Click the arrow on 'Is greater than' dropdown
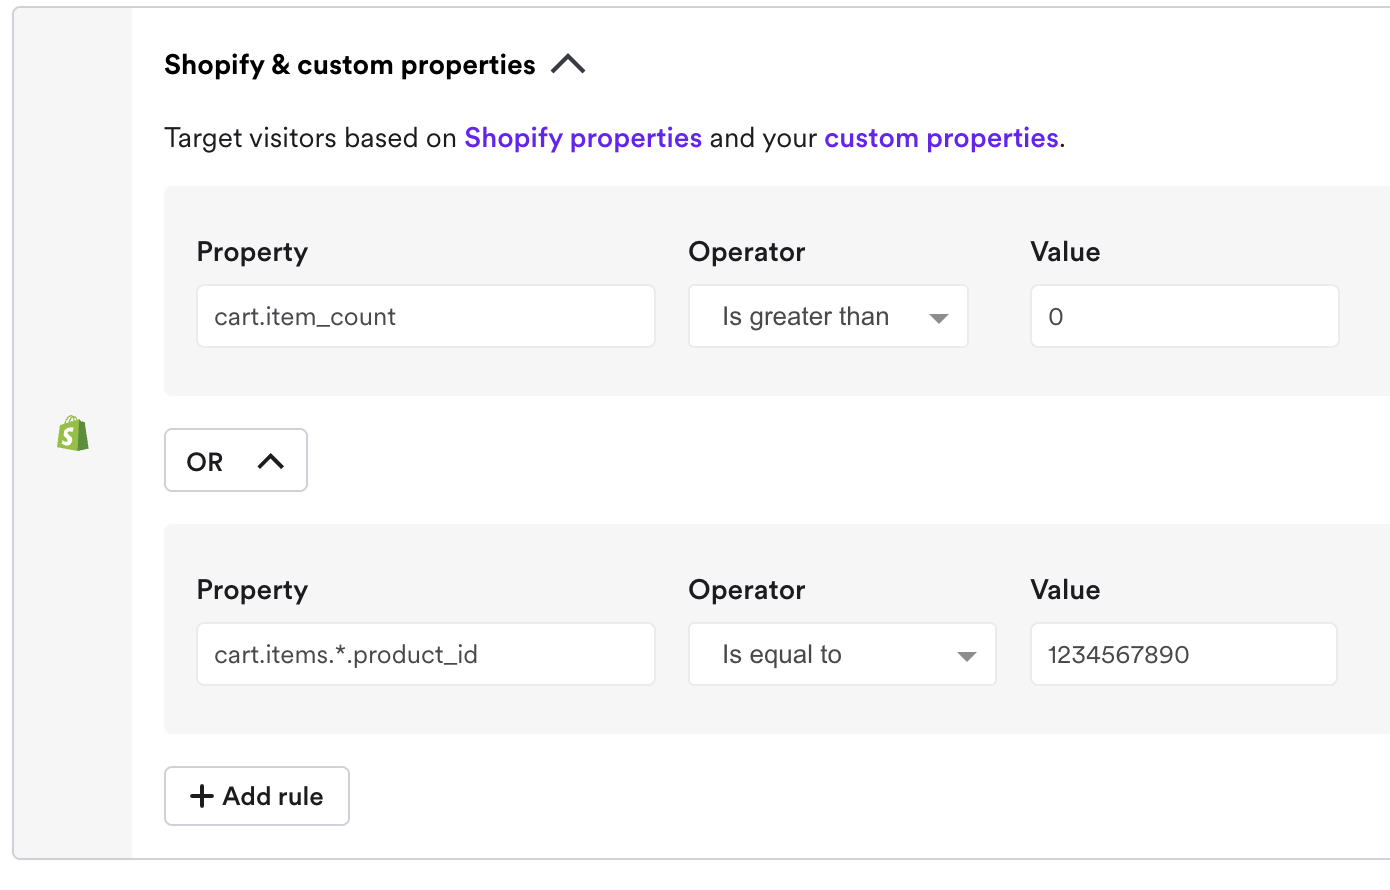Viewport: 1390px width, 890px height. coord(938,318)
